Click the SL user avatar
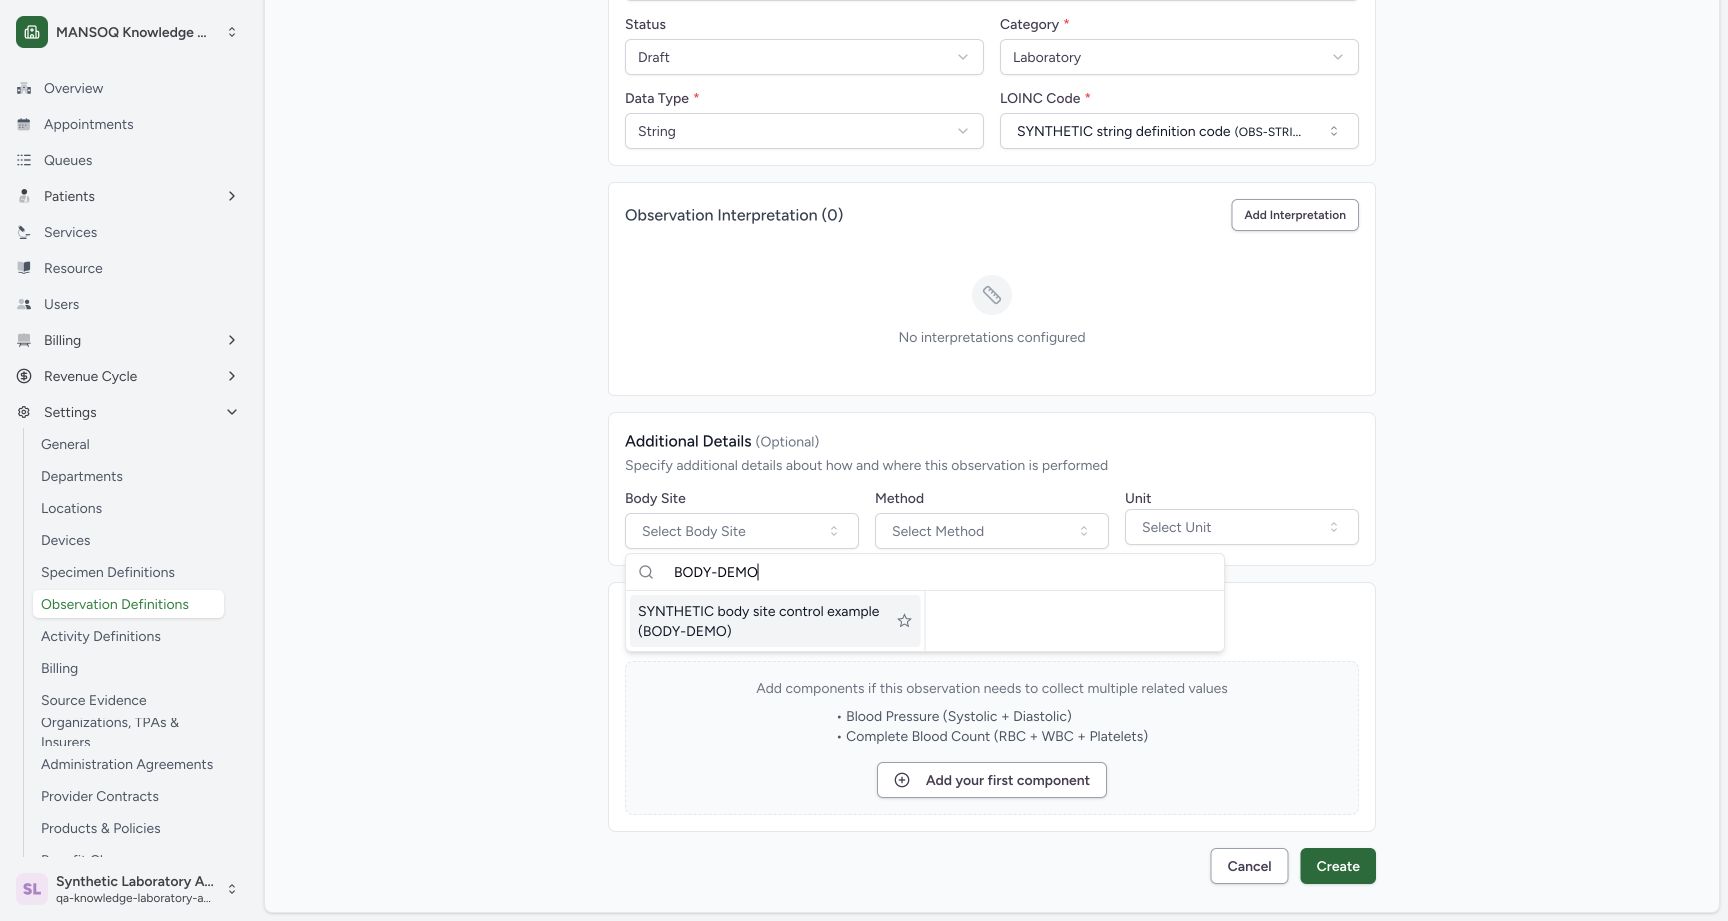 coord(32,889)
